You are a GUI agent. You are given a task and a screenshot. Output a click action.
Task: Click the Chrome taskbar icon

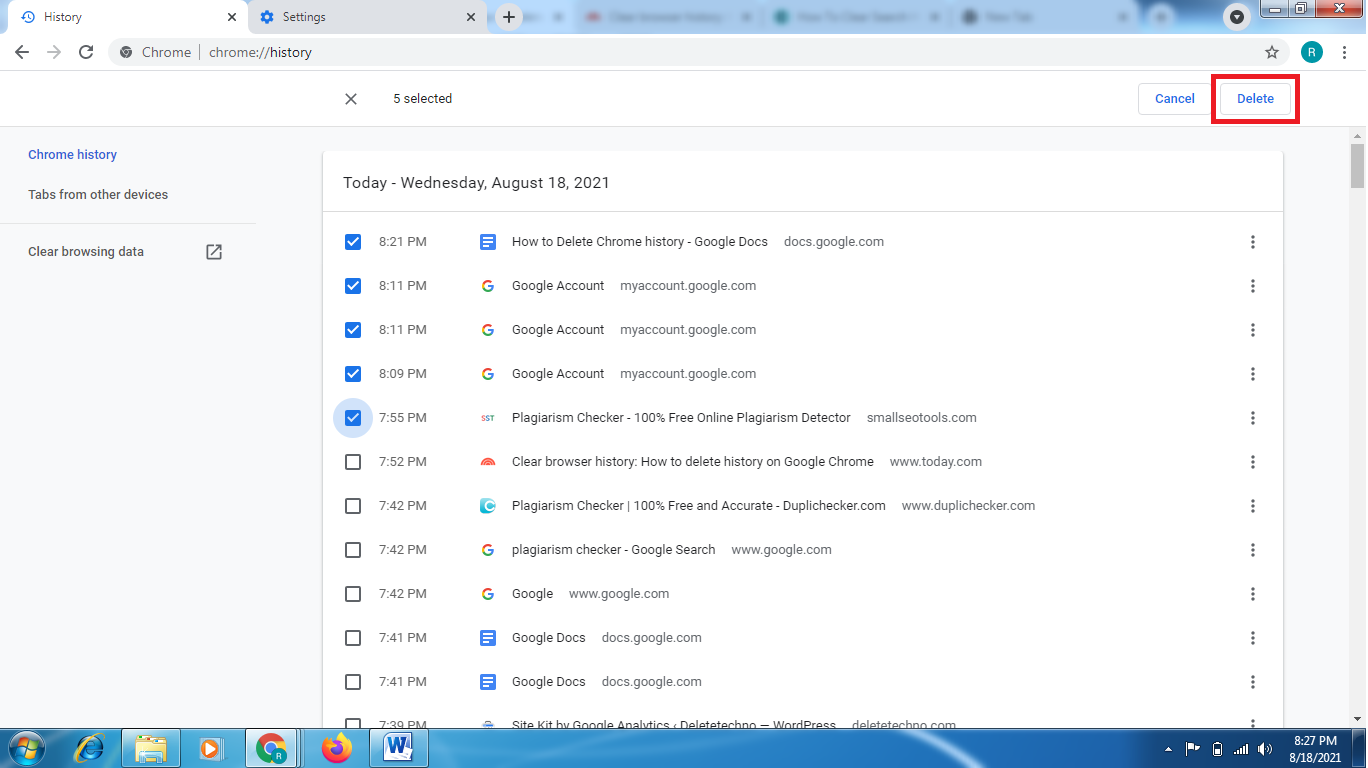tap(273, 748)
